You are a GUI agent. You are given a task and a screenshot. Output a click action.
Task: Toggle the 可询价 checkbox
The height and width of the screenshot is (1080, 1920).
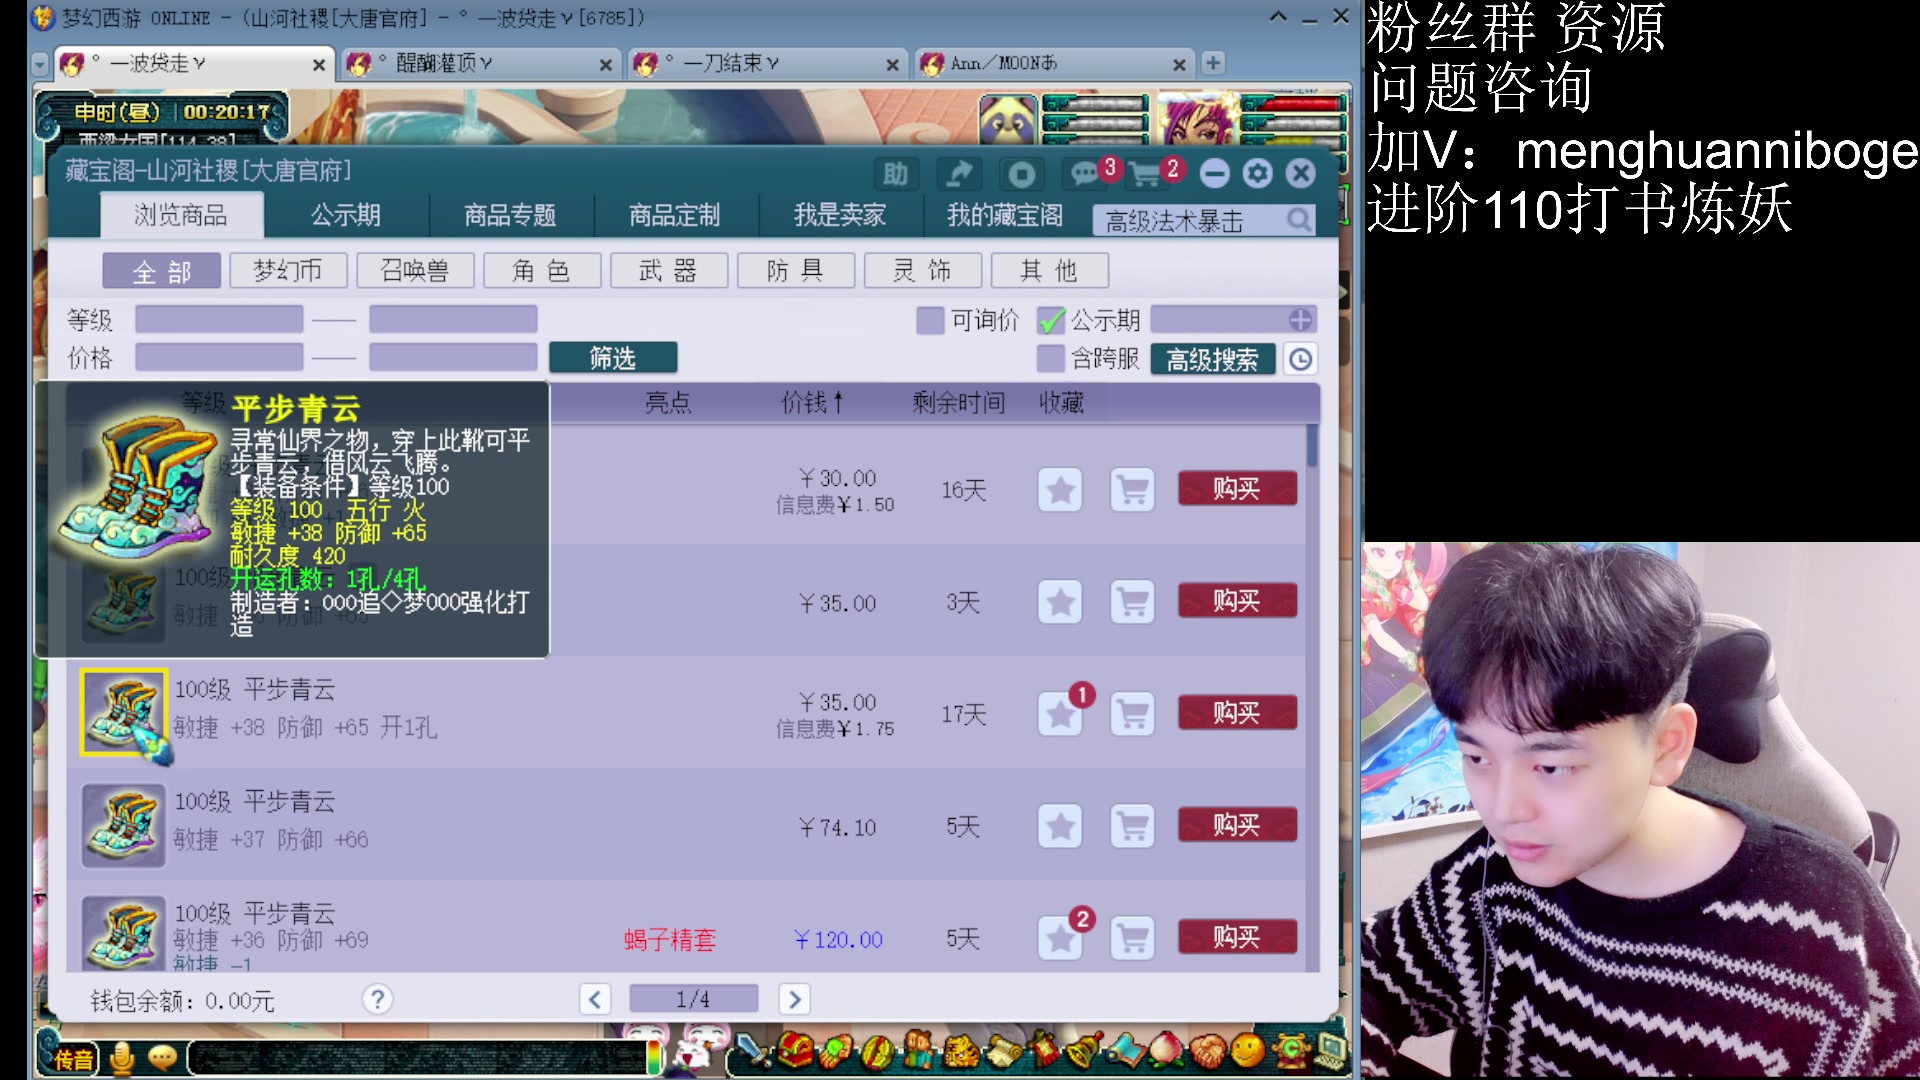pos(930,320)
